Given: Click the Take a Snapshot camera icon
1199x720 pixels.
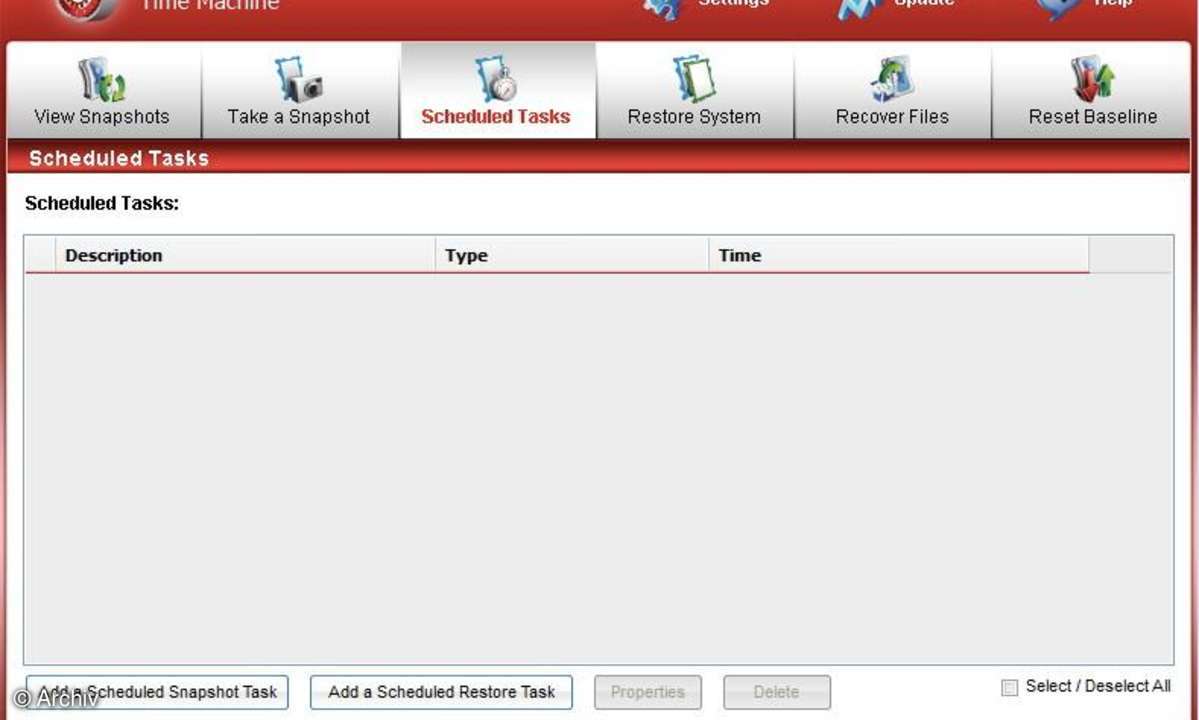Looking at the screenshot, I should [x=298, y=80].
